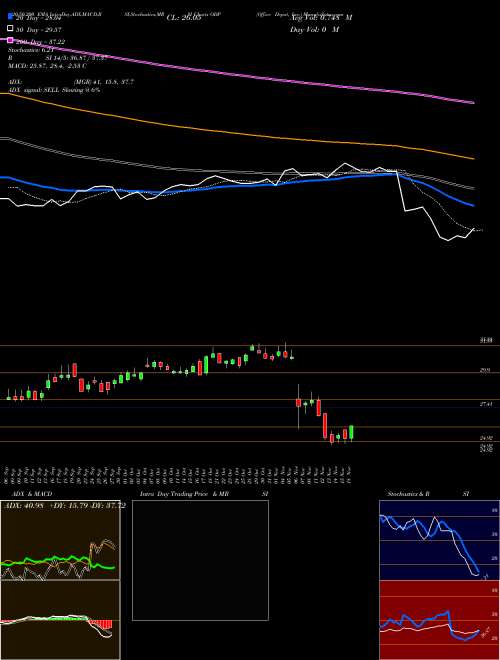This screenshot has width=500, height=660.
Task: Select the 'Stochastics: 6.21' reading
Action: point(31,50)
